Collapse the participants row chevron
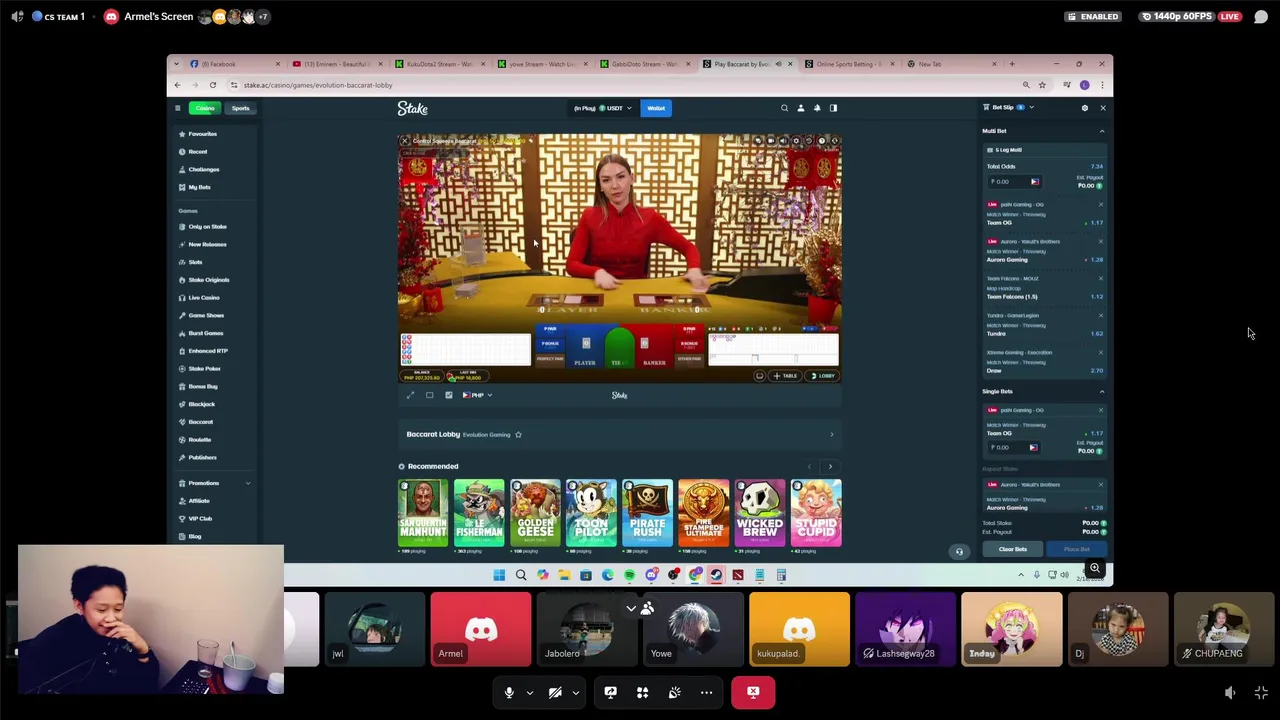1280x720 pixels. coord(631,608)
